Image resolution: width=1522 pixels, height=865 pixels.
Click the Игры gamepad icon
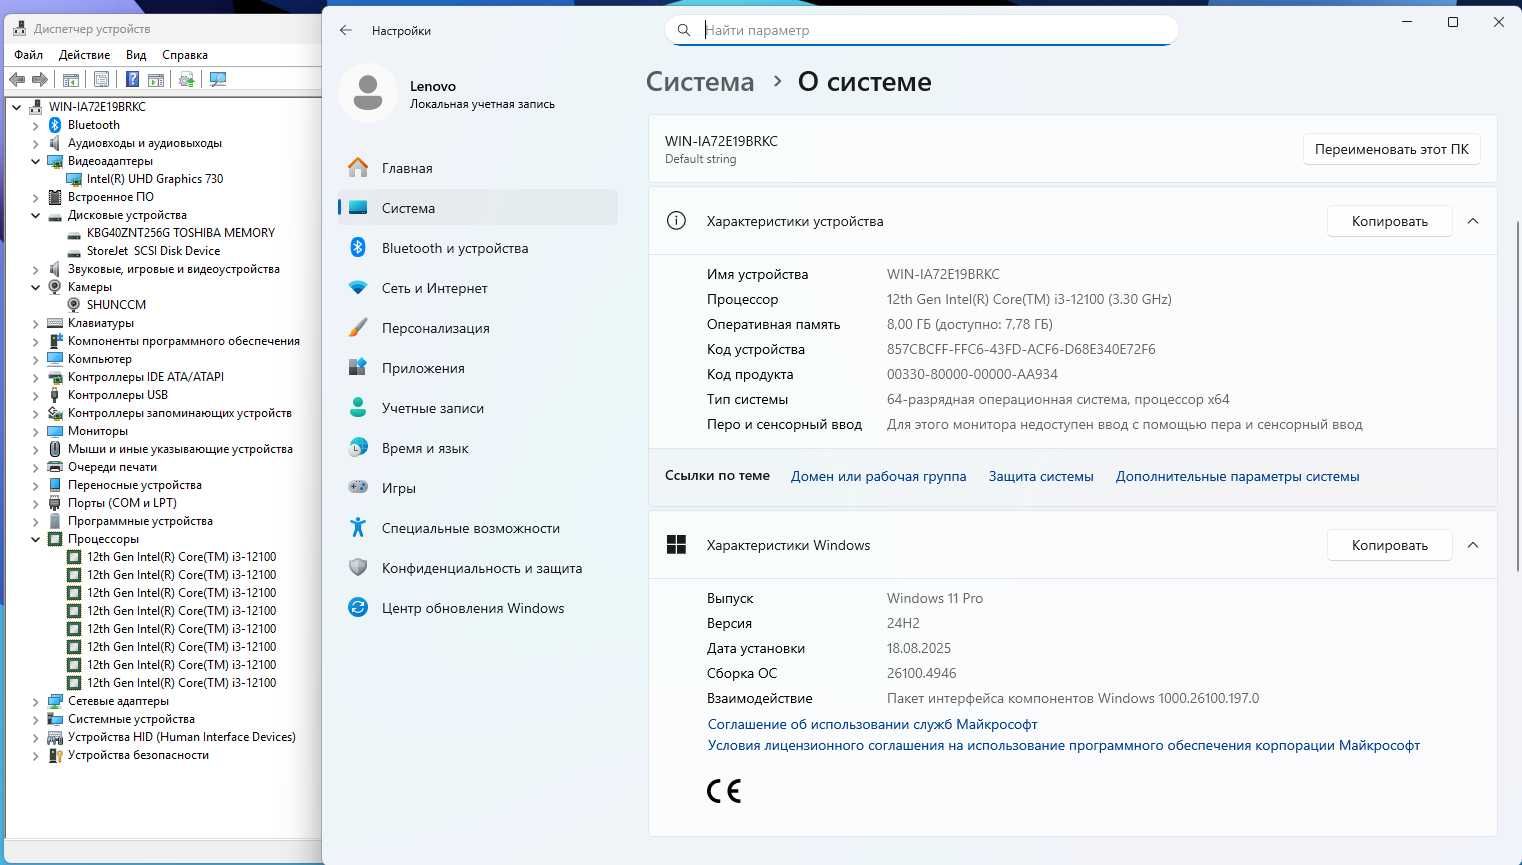tap(358, 488)
